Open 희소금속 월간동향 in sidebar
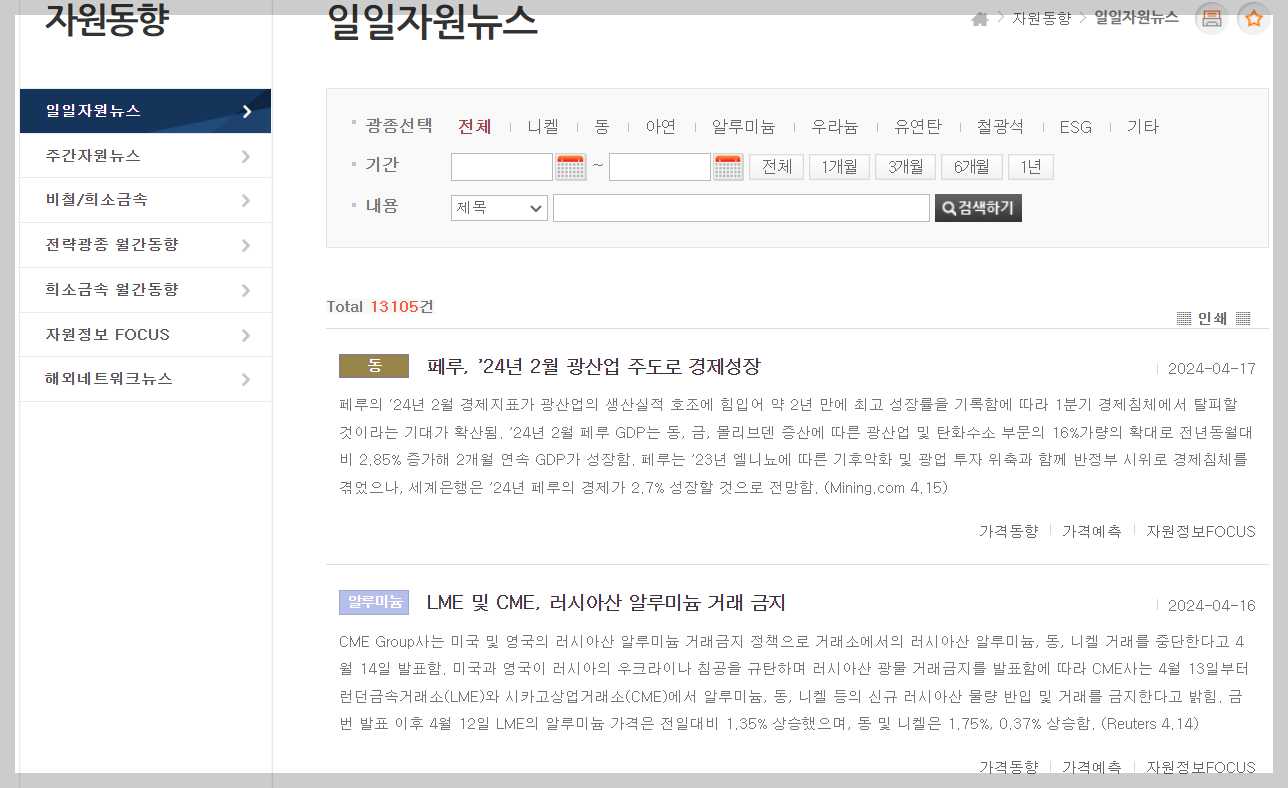 [145, 290]
